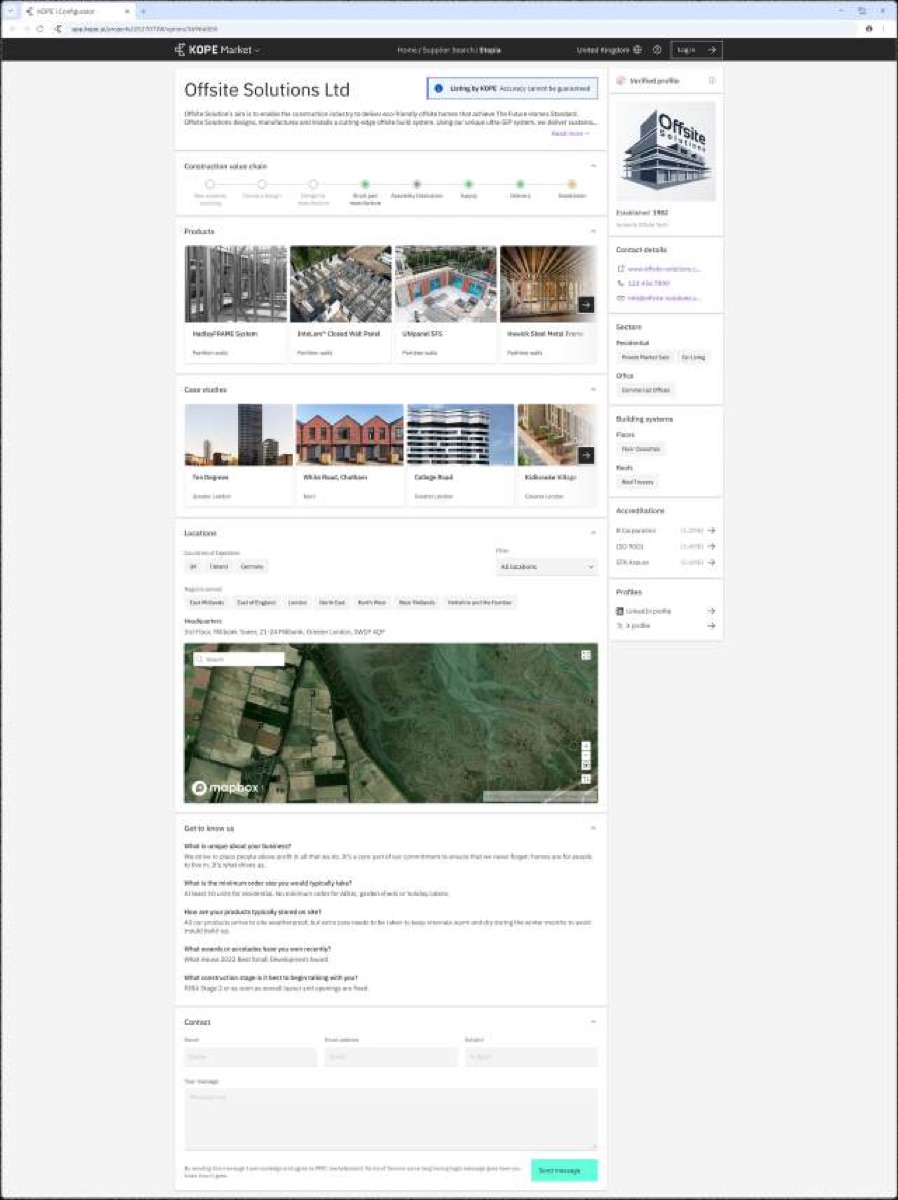The image size is (898, 1200).
Task: Collapse the Case studies section
Action: [x=593, y=389]
